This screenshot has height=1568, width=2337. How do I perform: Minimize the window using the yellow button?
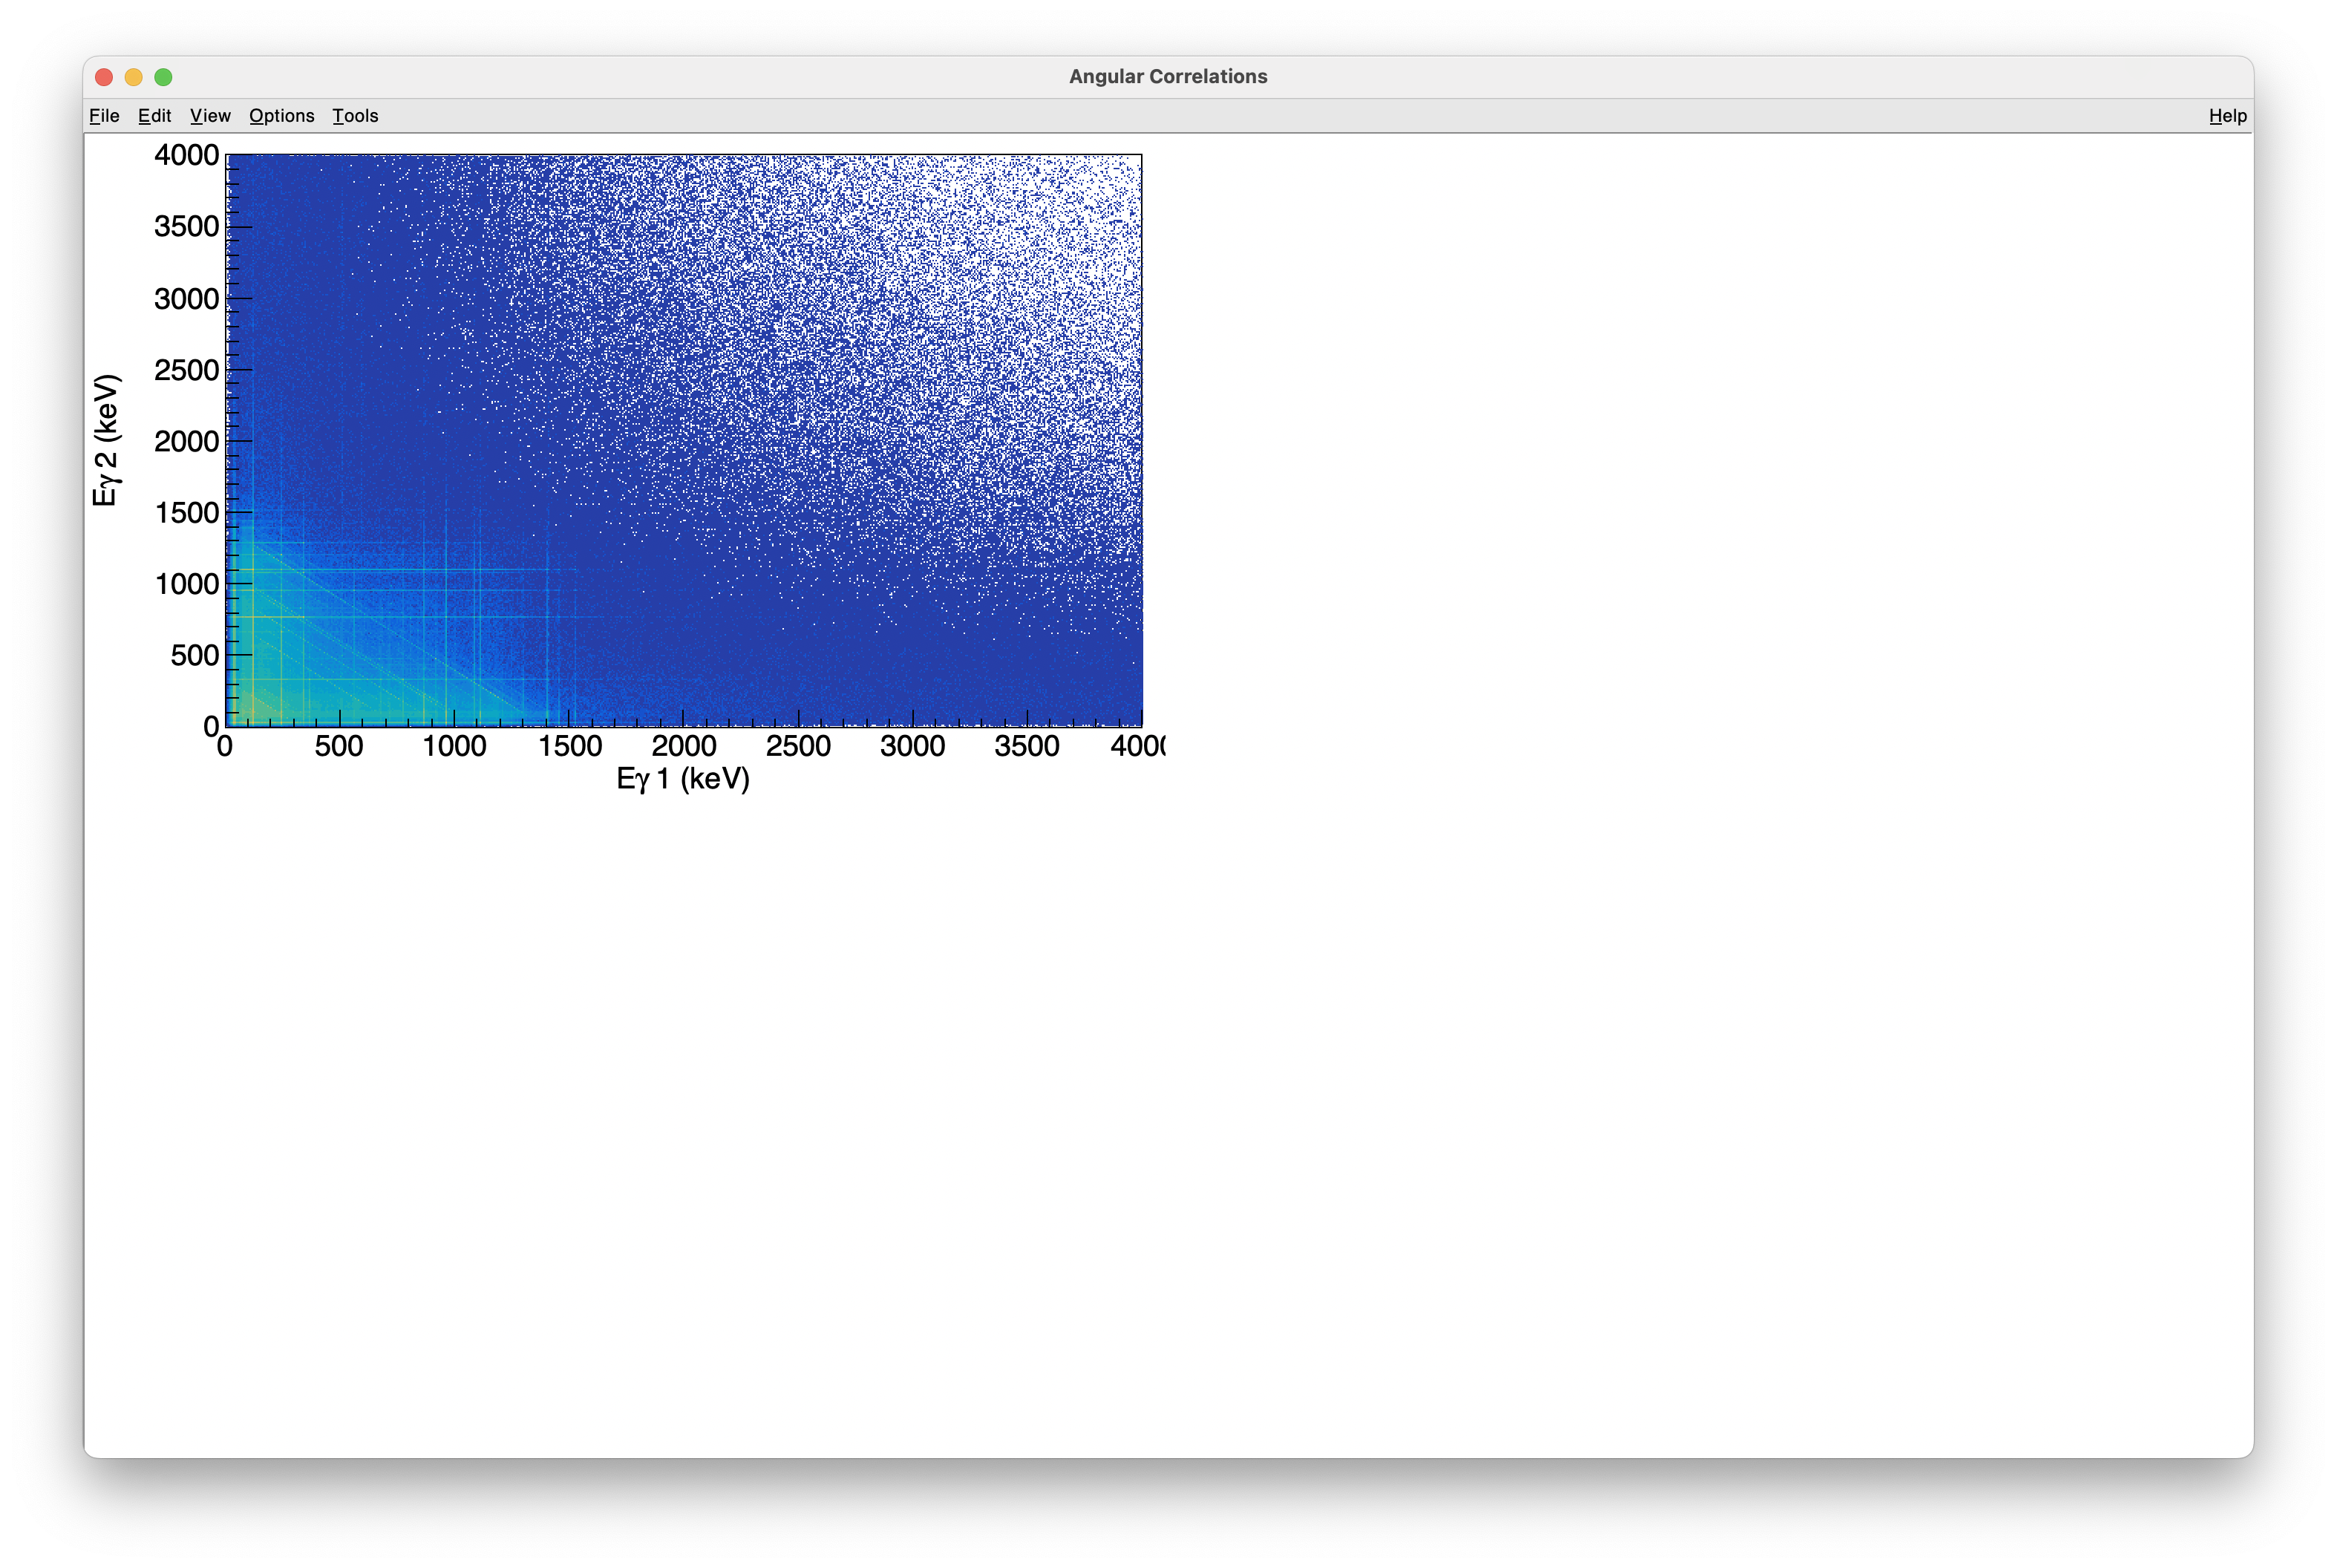[x=134, y=77]
